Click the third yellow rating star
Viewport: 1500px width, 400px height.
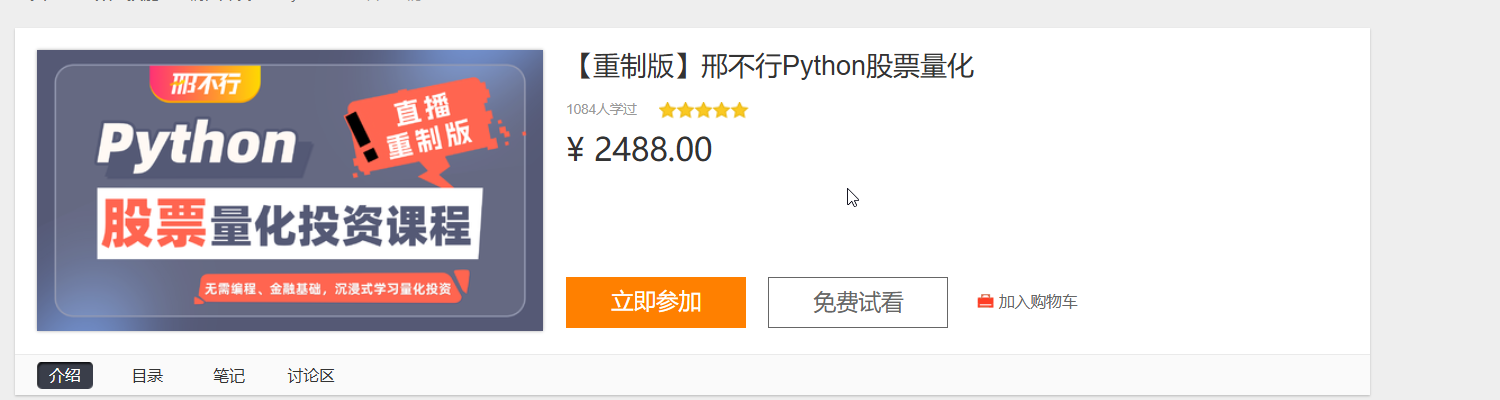point(703,110)
